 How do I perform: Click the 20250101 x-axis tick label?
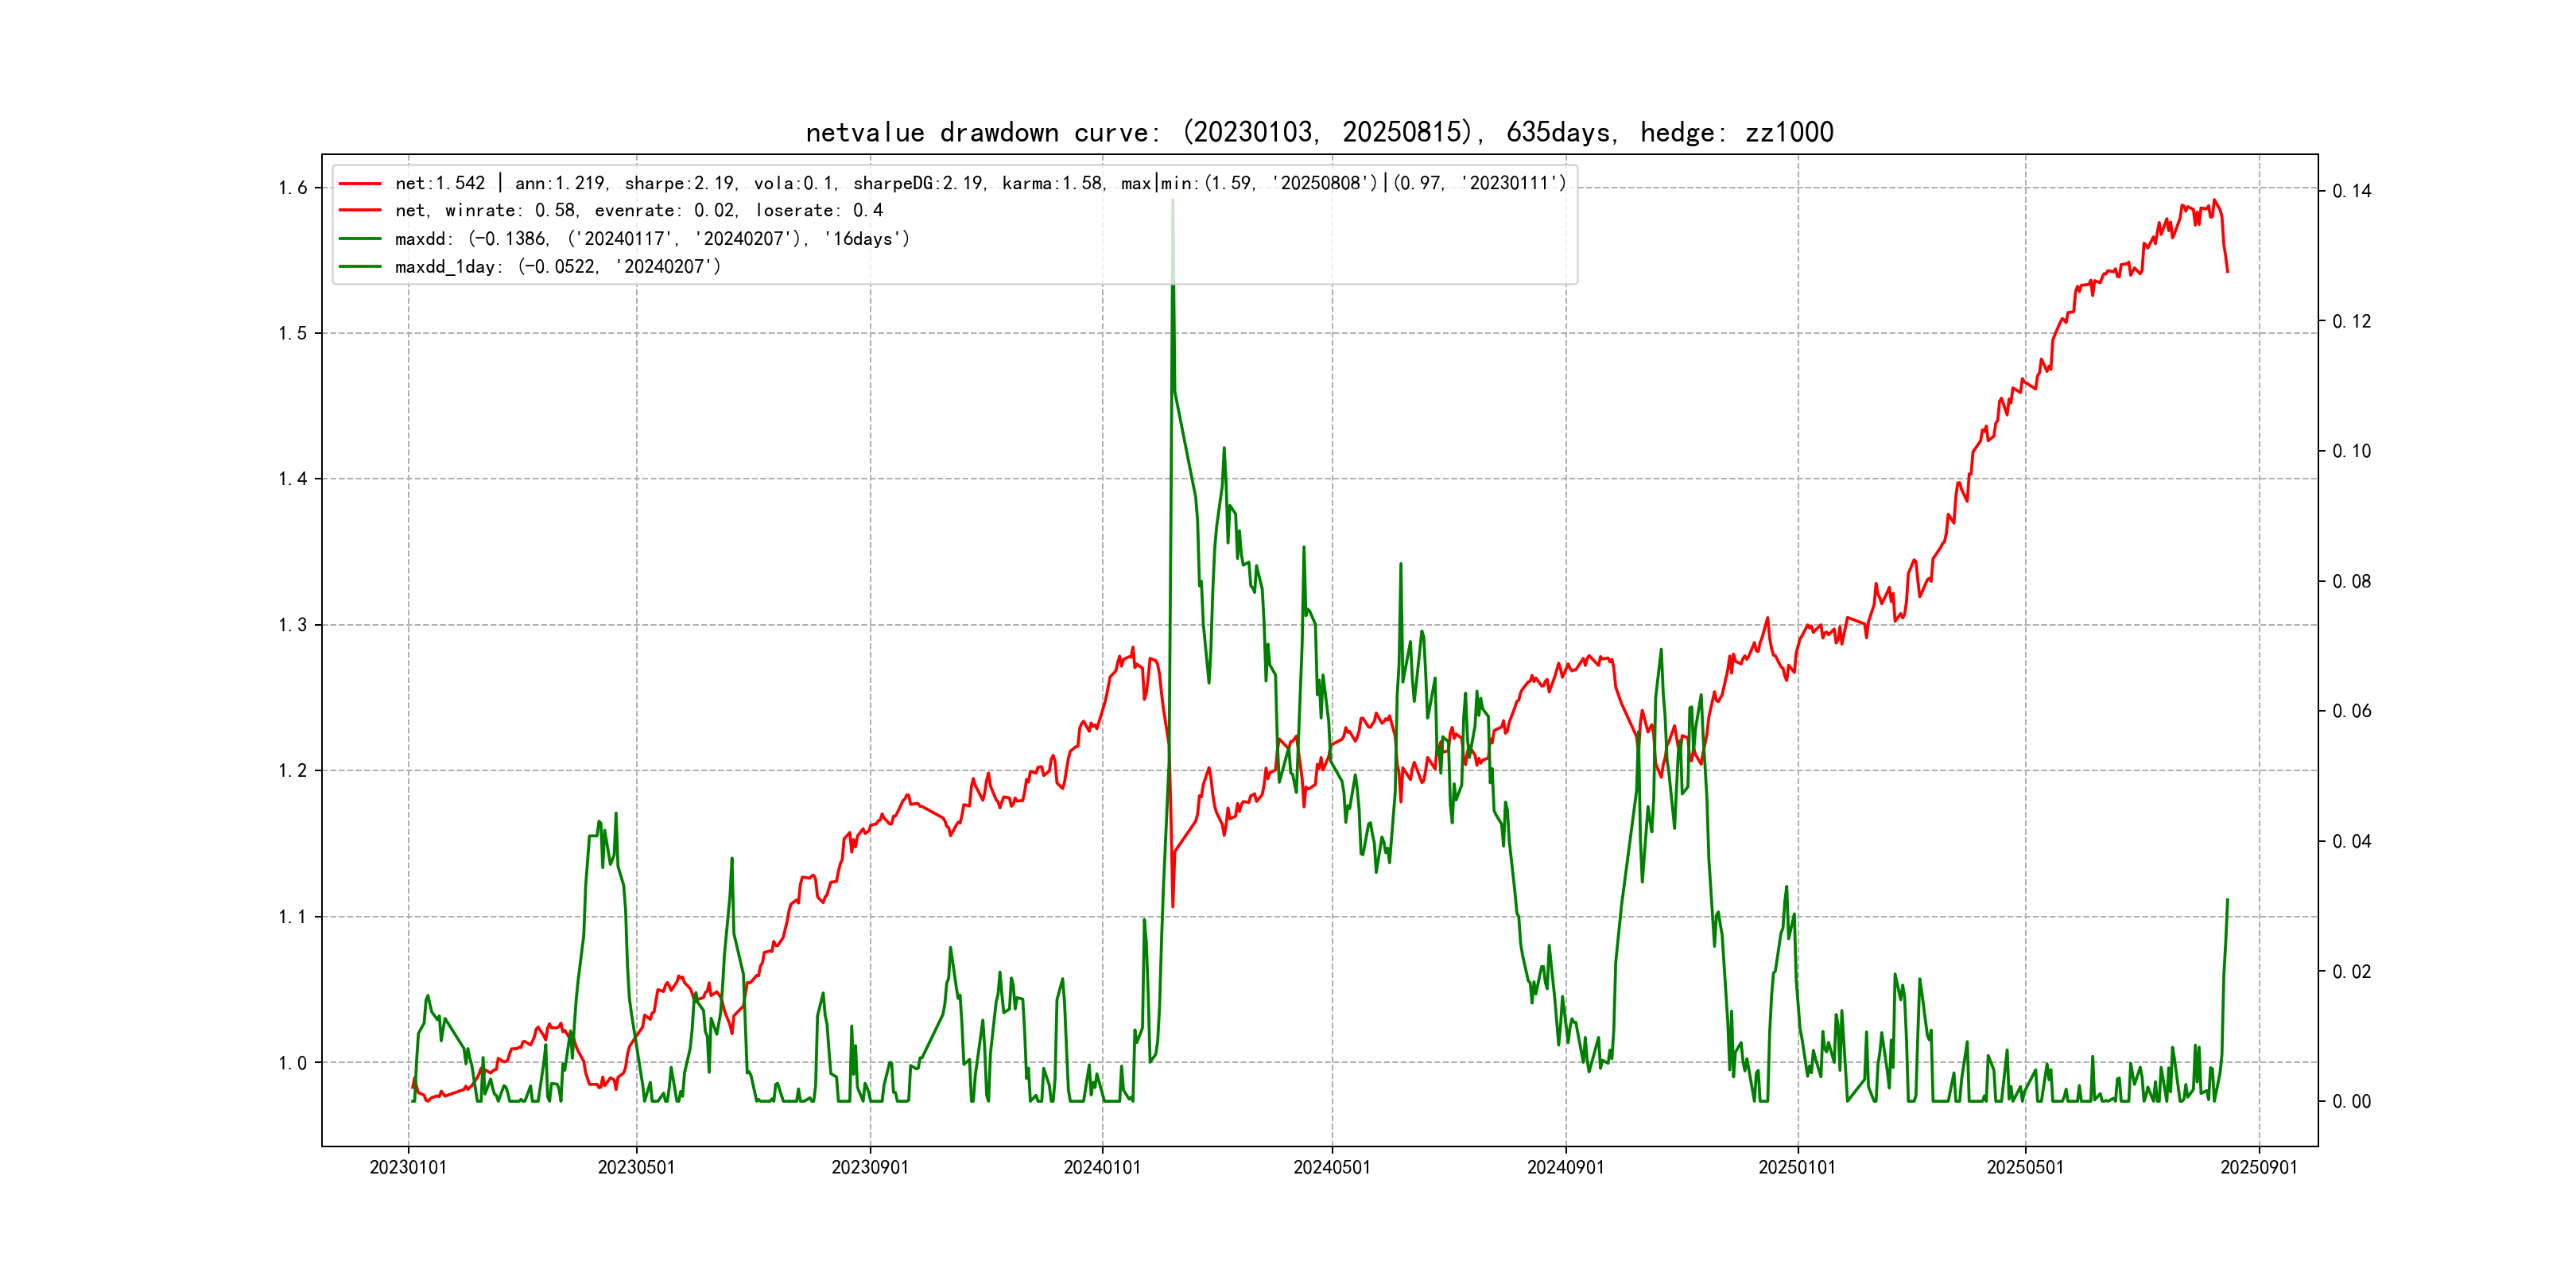[x=1797, y=1168]
